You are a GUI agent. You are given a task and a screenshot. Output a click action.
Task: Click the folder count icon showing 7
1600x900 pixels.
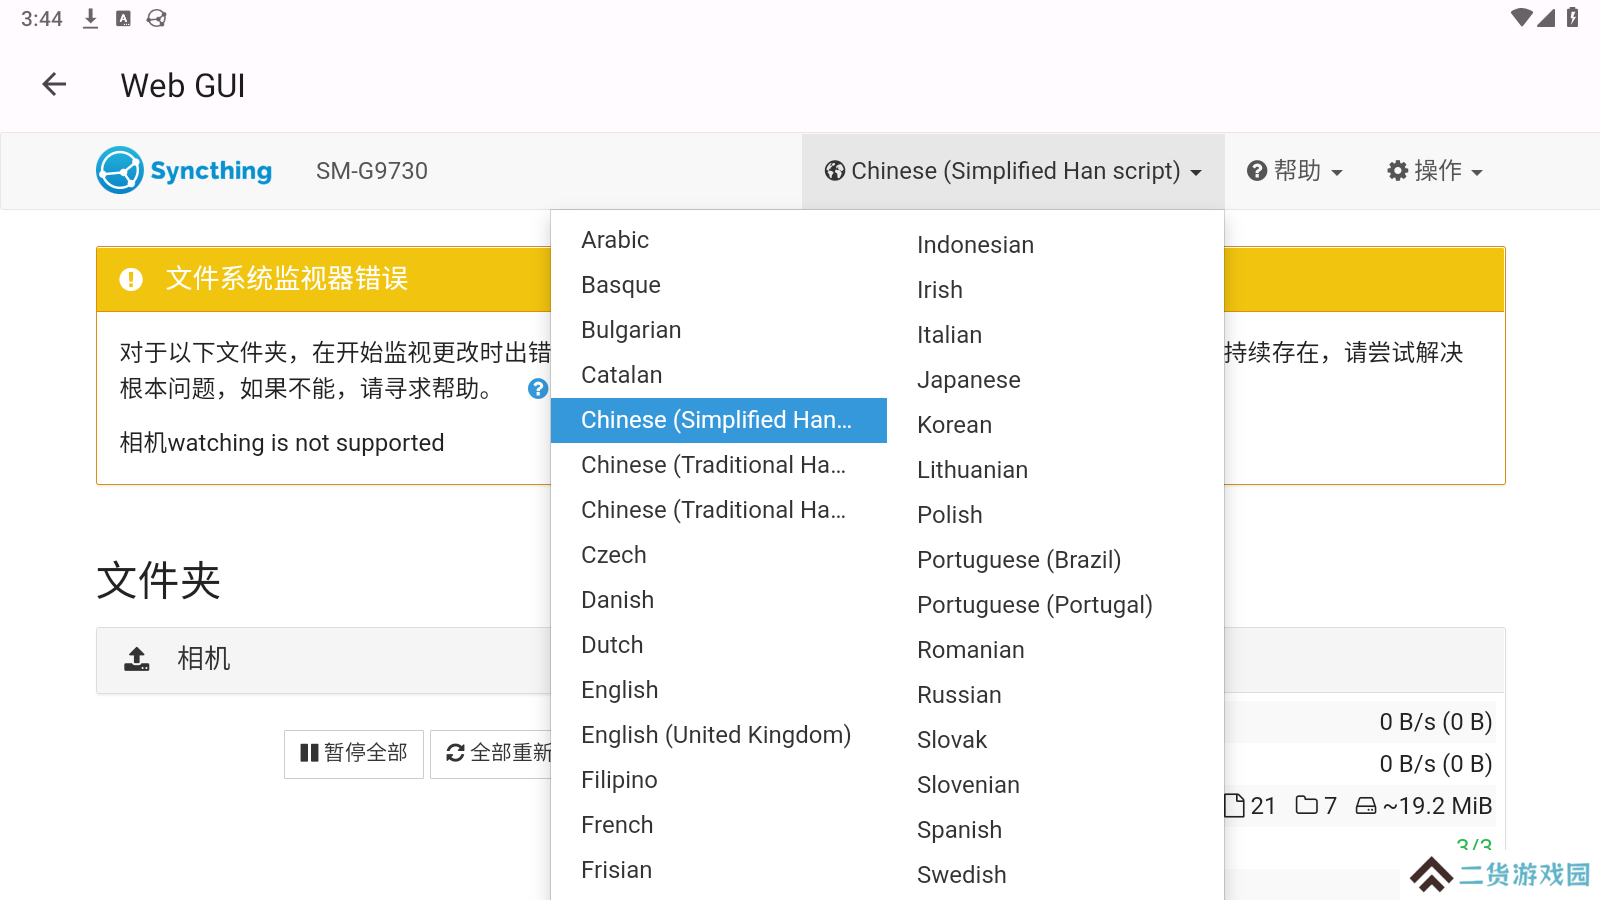click(x=1306, y=805)
